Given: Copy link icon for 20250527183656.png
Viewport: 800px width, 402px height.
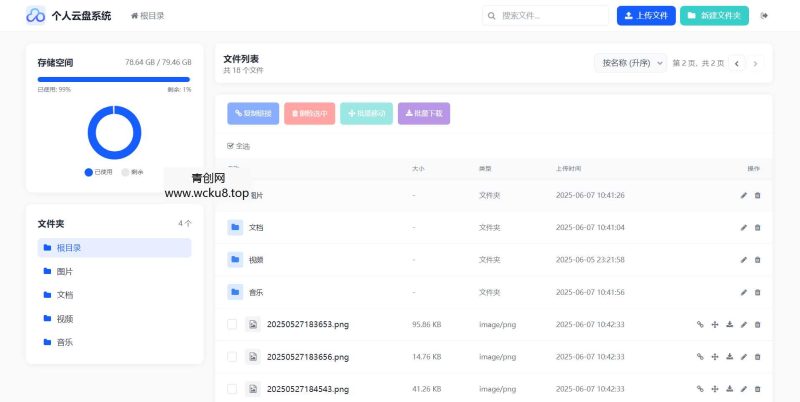Looking at the screenshot, I should click(x=700, y=357).
